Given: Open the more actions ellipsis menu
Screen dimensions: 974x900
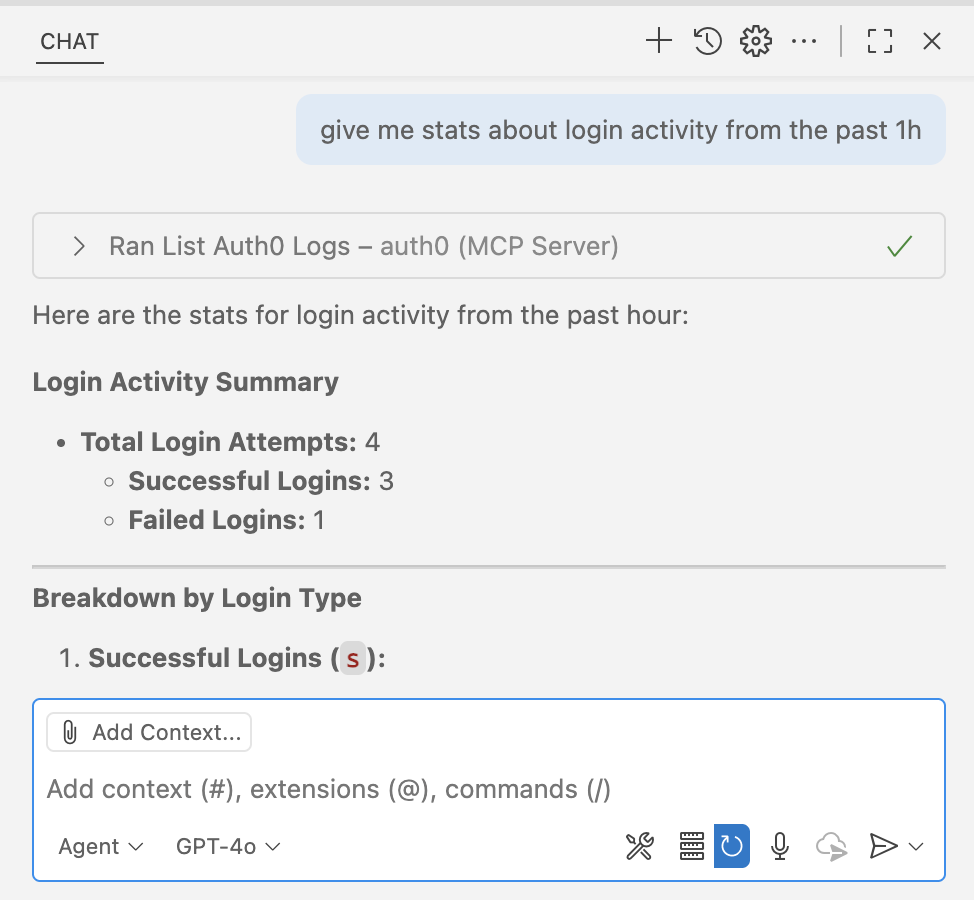Looking at the screenshot, I should (804, 42).
